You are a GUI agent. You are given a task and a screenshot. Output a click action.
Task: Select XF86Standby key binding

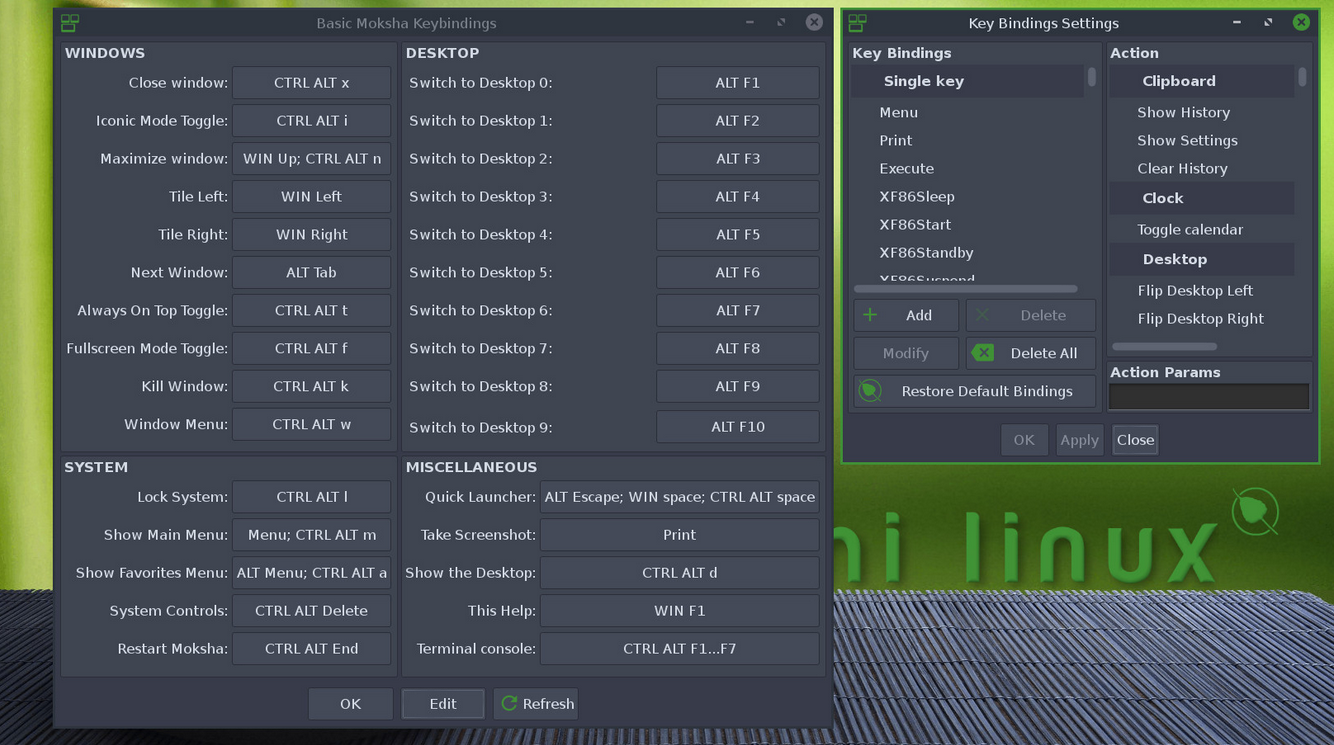tap(967, 253)
